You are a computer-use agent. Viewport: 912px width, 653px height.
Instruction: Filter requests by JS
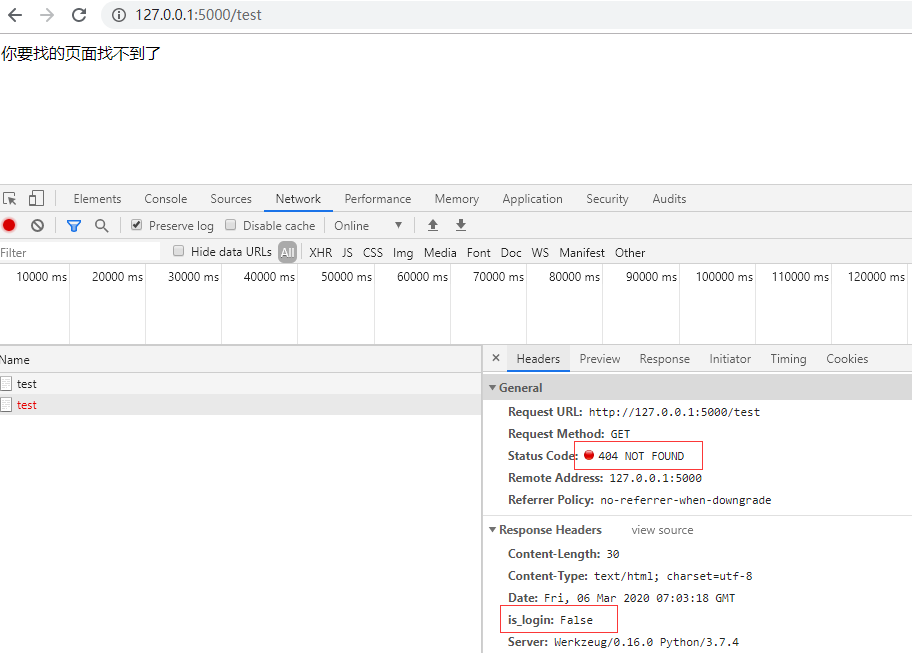pos(347,252)
